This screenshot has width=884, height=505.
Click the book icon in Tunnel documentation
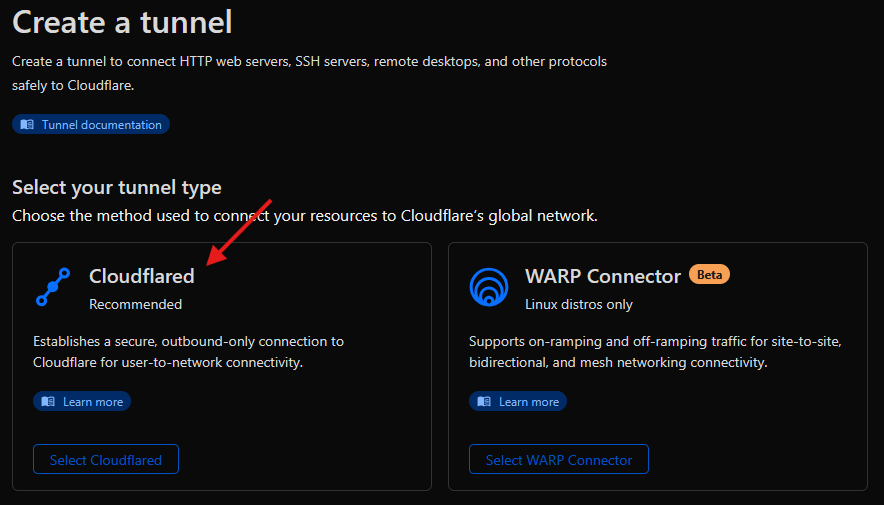click(27, 125)
